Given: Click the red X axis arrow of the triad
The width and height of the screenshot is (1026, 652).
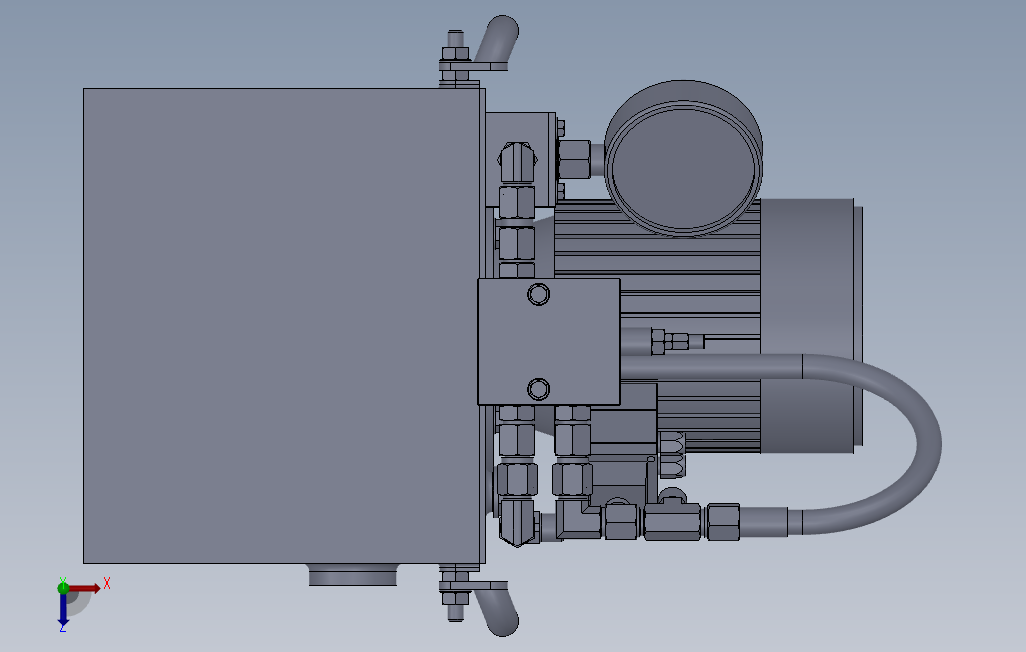Looking at the screenshot, I should [x=85, y=588].
